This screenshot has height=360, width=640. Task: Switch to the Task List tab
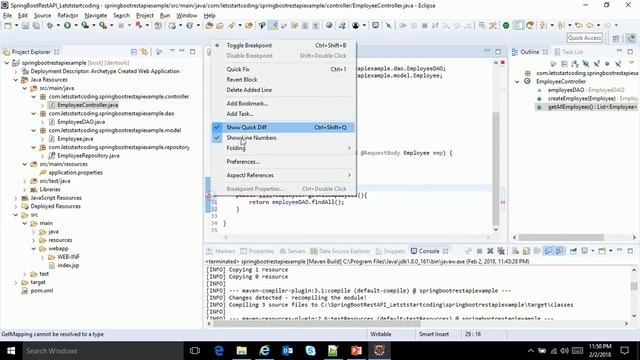point(569,52)
